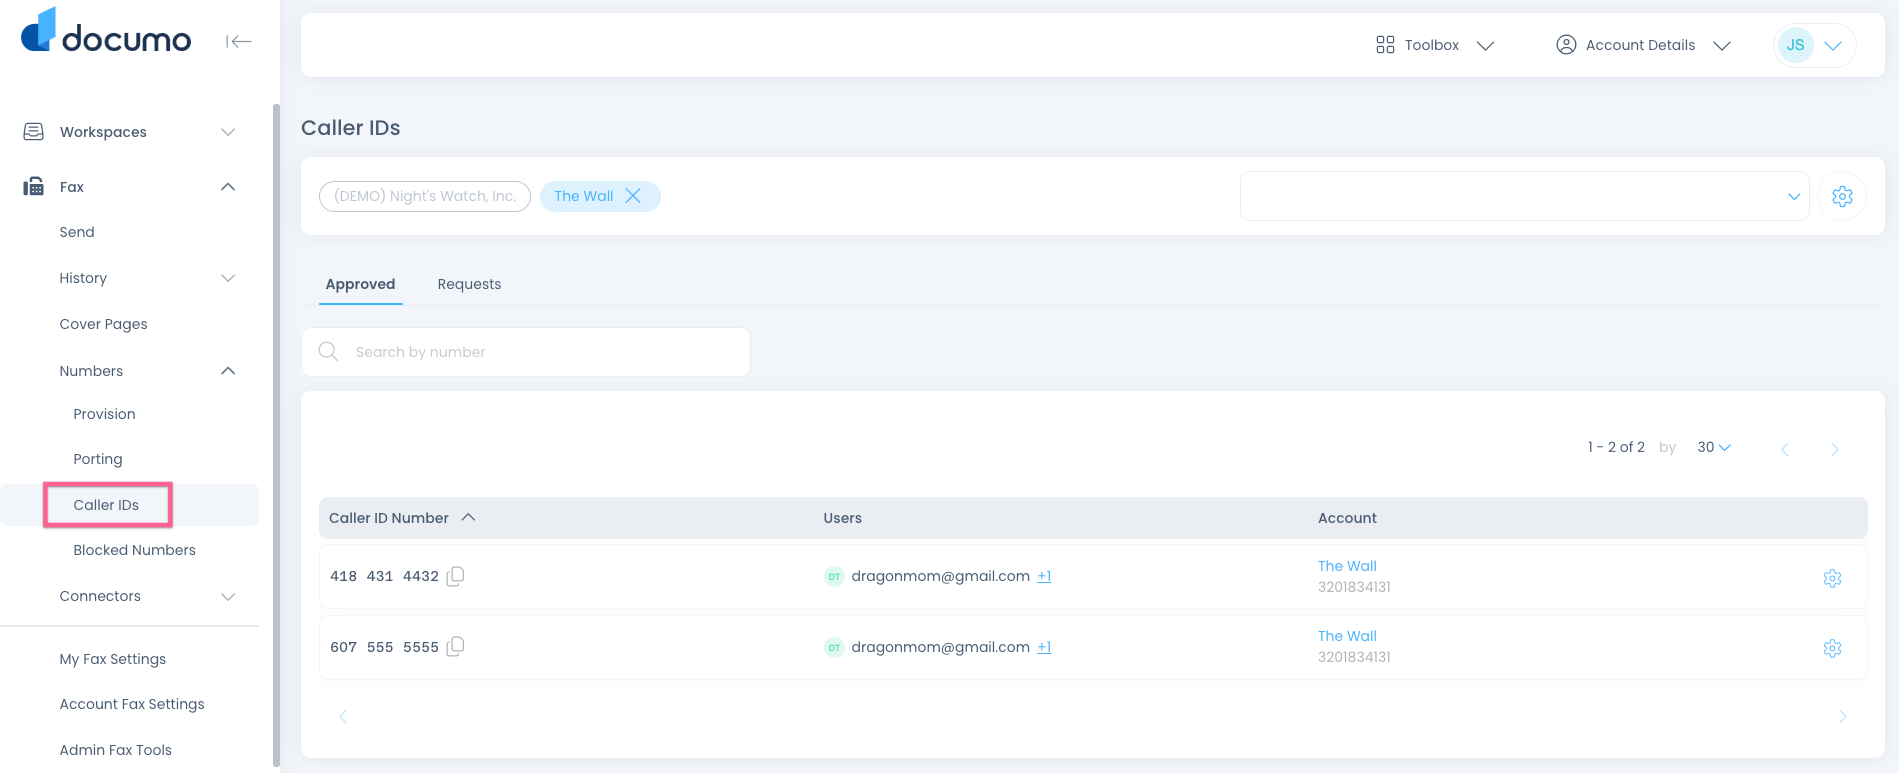Click the +1 users link in second row
The height and width of the screenshot is (773, 1899).
(1044, 647)
